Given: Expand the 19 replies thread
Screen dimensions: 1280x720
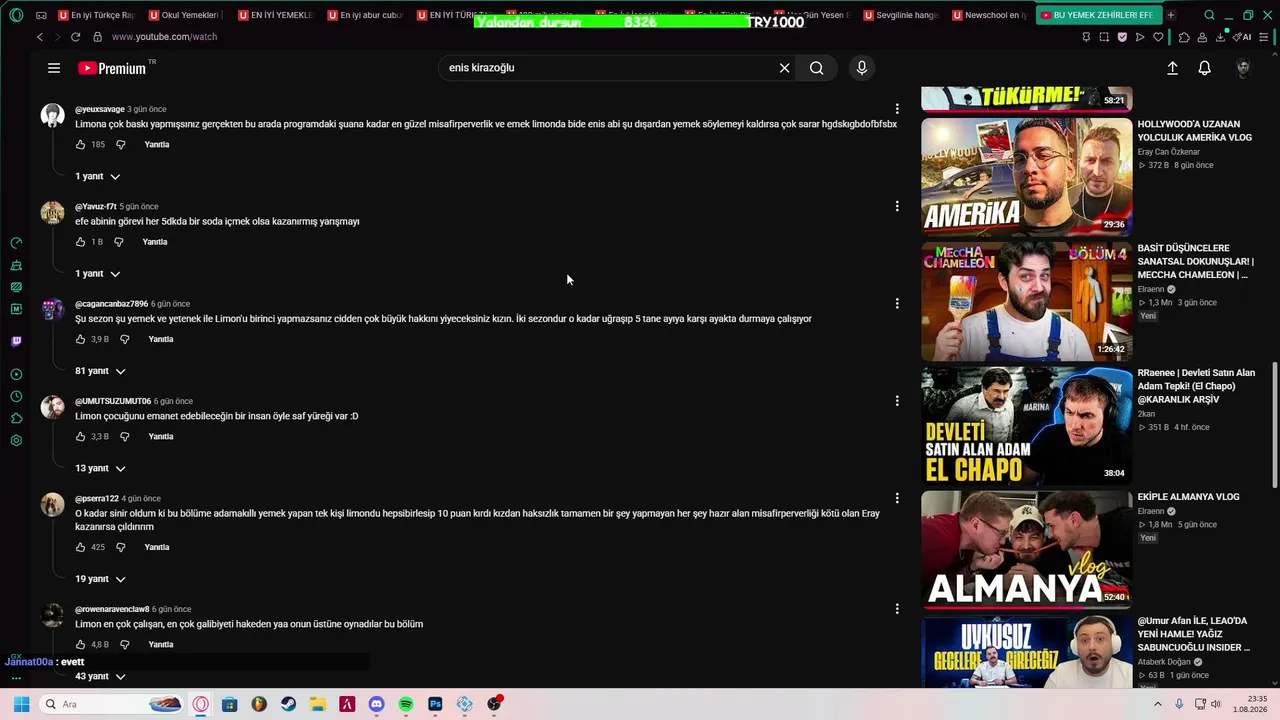Looking at the screenshot, I should pyautogui.click(x=101, y=579).
